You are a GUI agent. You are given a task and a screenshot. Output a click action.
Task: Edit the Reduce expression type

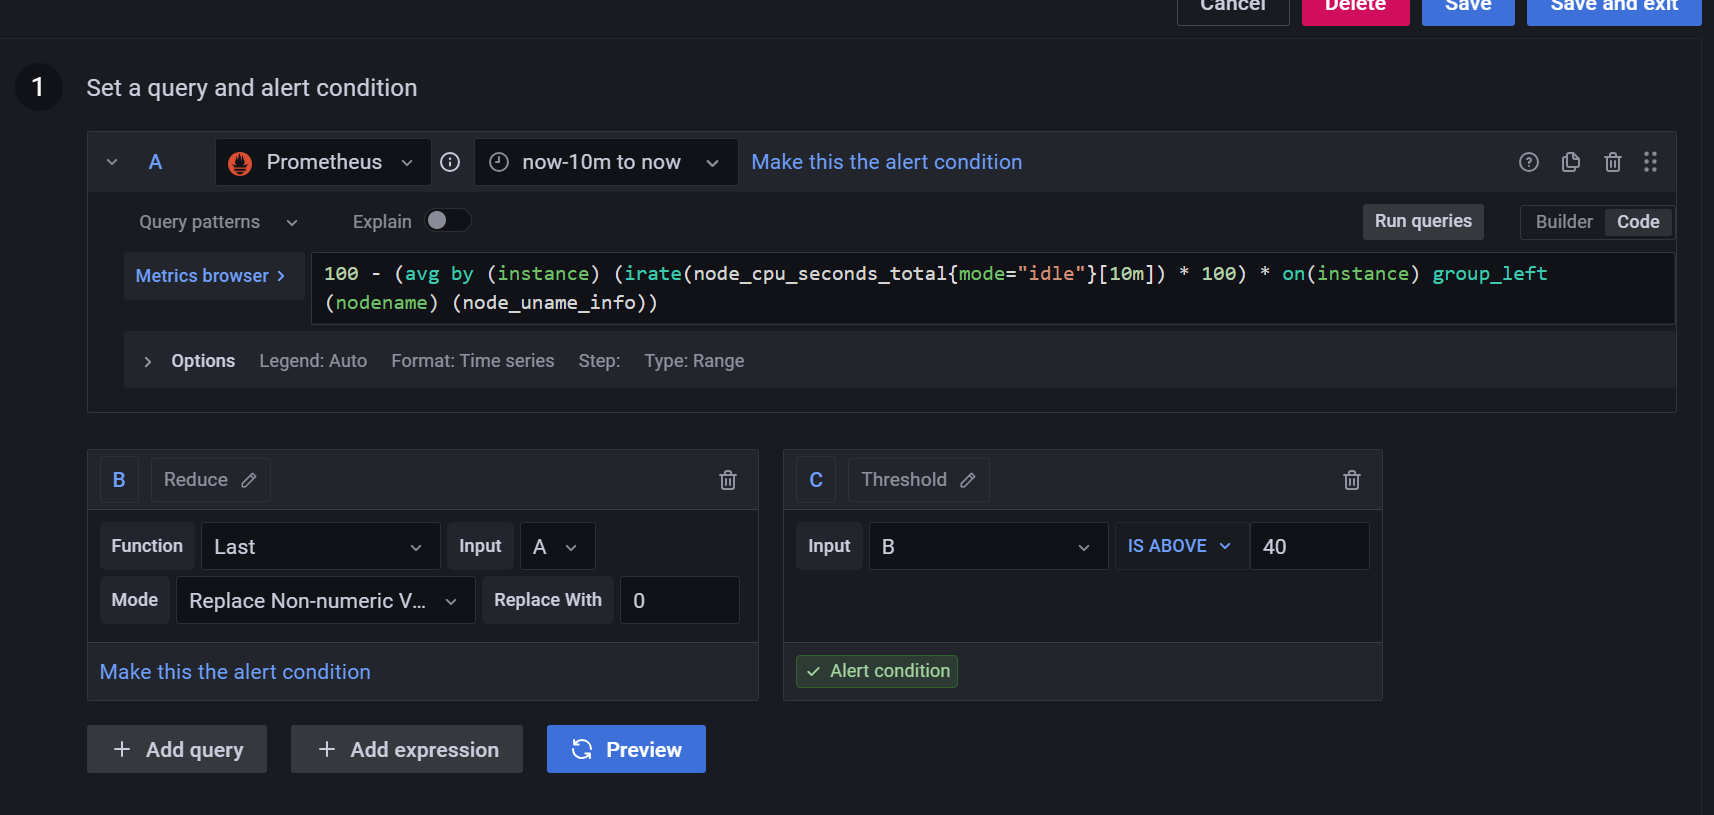pos(210,480)
